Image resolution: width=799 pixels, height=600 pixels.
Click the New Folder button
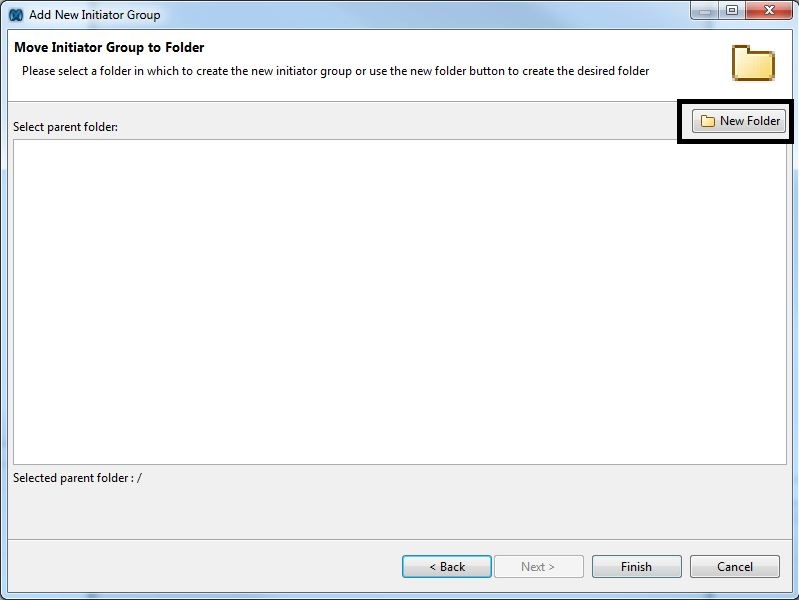tap(740, 121)
